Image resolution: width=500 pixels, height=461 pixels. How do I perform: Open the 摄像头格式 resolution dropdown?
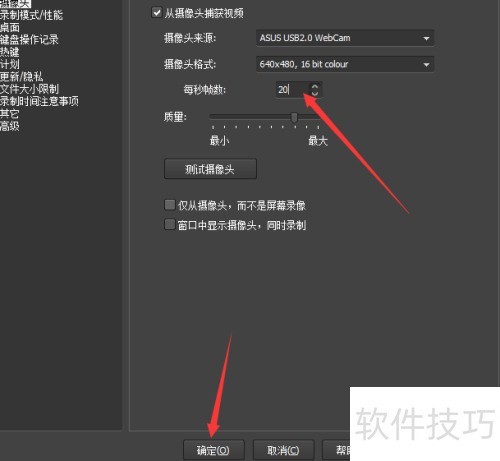pos(345,64)
